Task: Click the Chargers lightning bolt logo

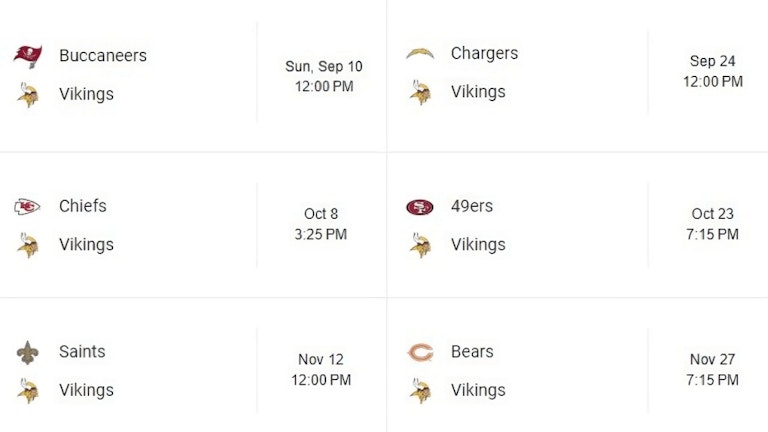Action: pyautogui.click(x=420, y=53)
